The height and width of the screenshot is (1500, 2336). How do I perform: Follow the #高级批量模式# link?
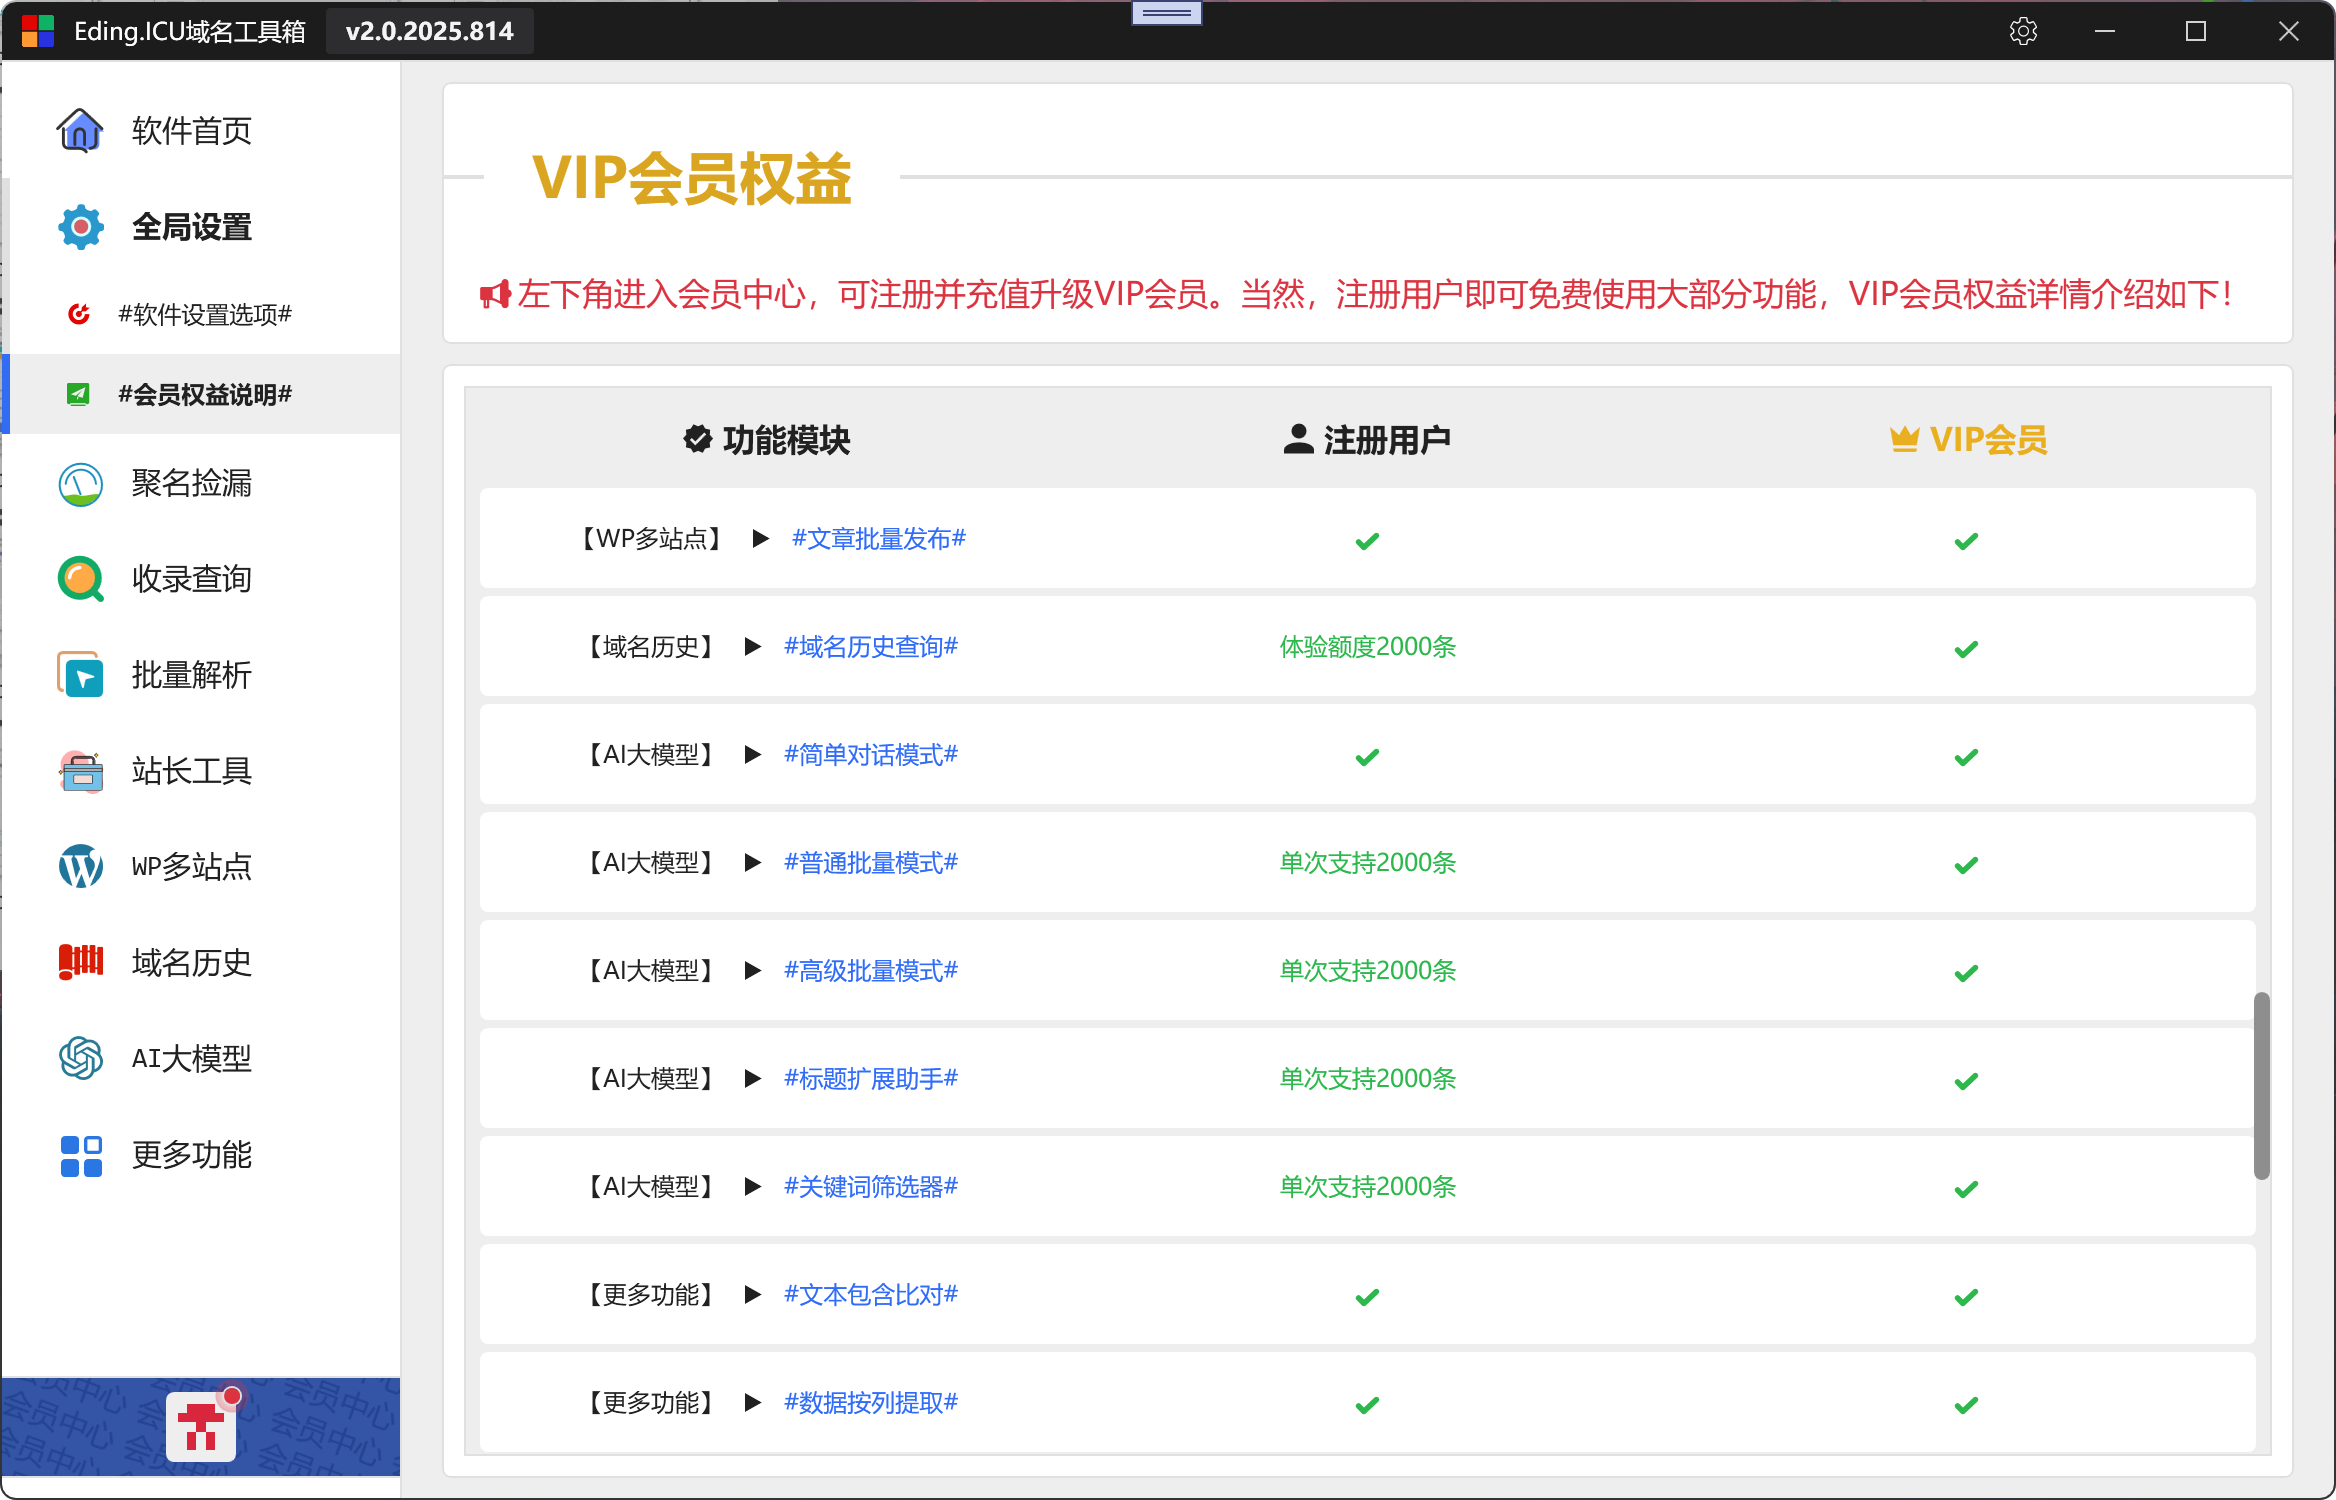point(871,971)
